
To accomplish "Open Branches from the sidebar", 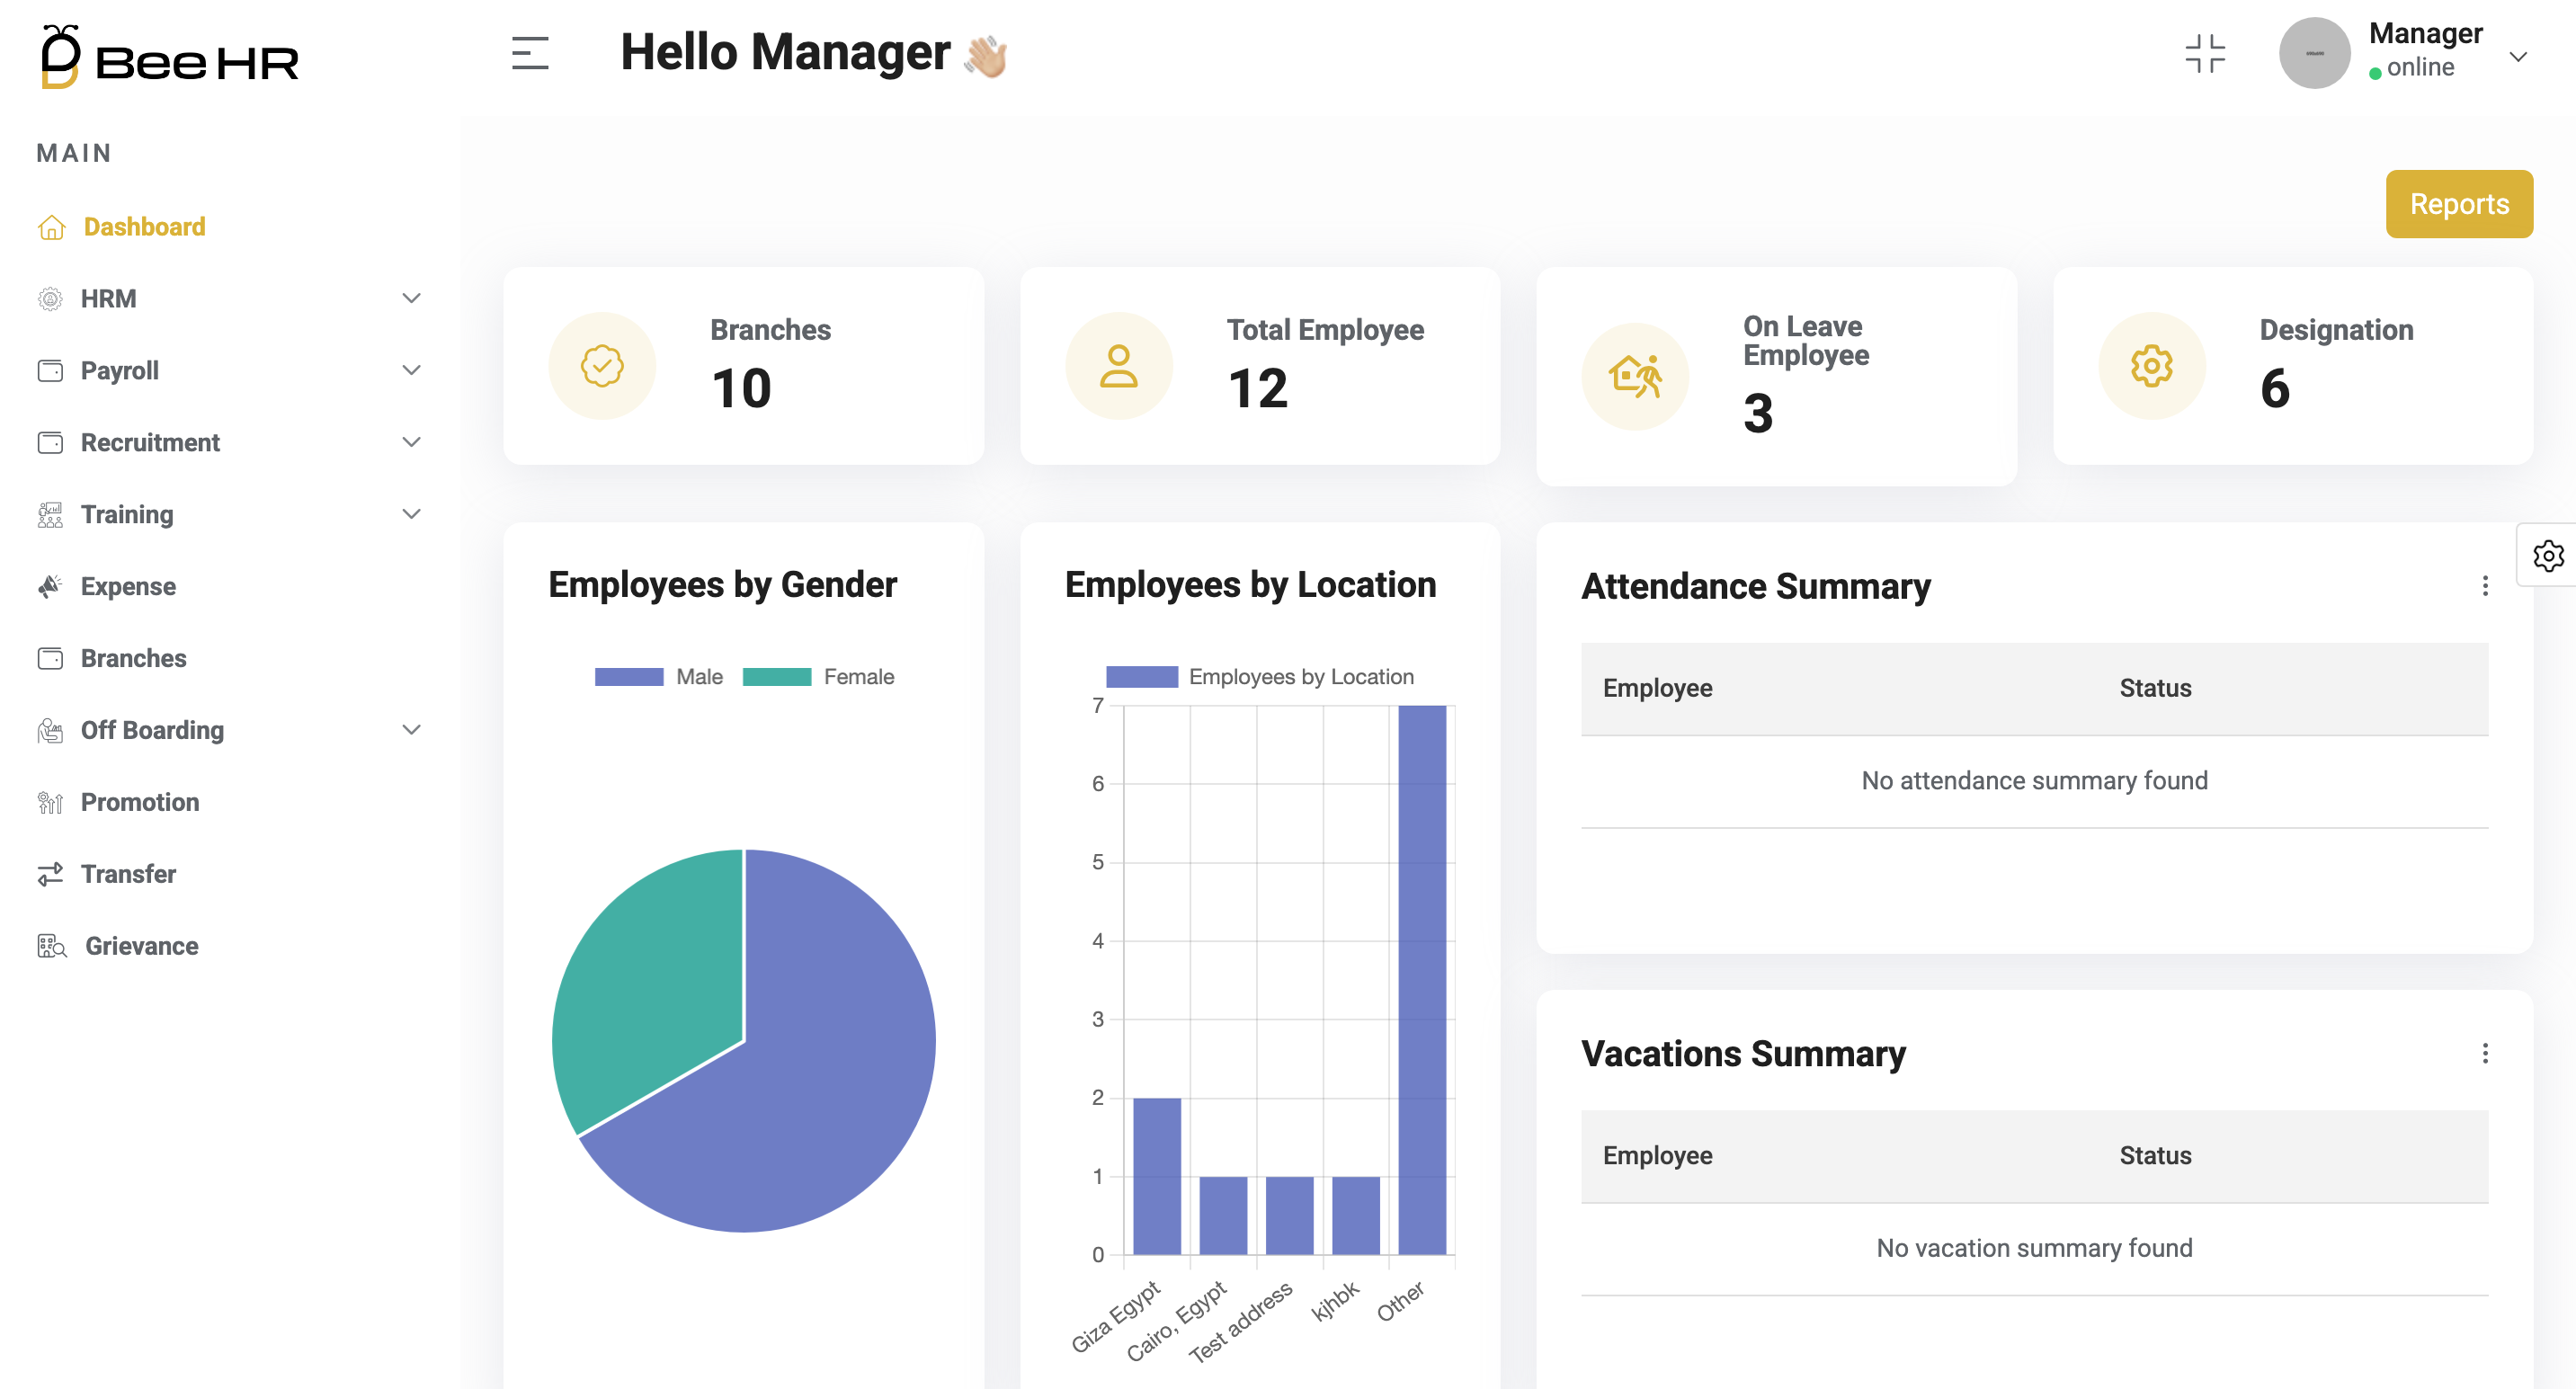I will (x=133, y=658).
